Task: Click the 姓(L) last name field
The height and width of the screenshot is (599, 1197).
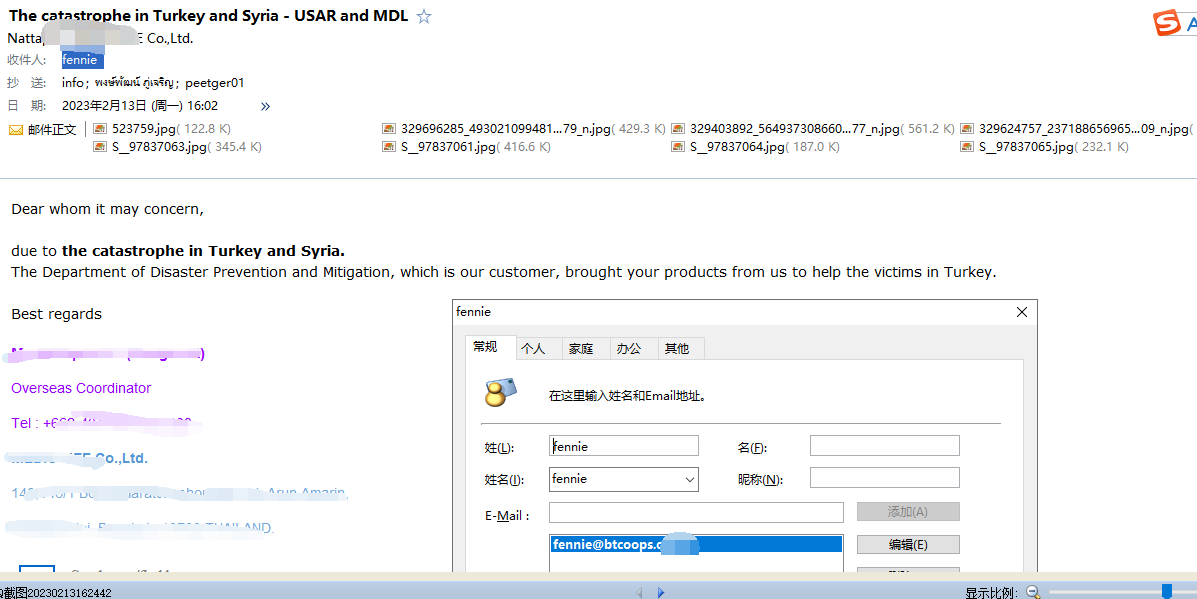Action: pyautogui.click(x=624, y=446)
